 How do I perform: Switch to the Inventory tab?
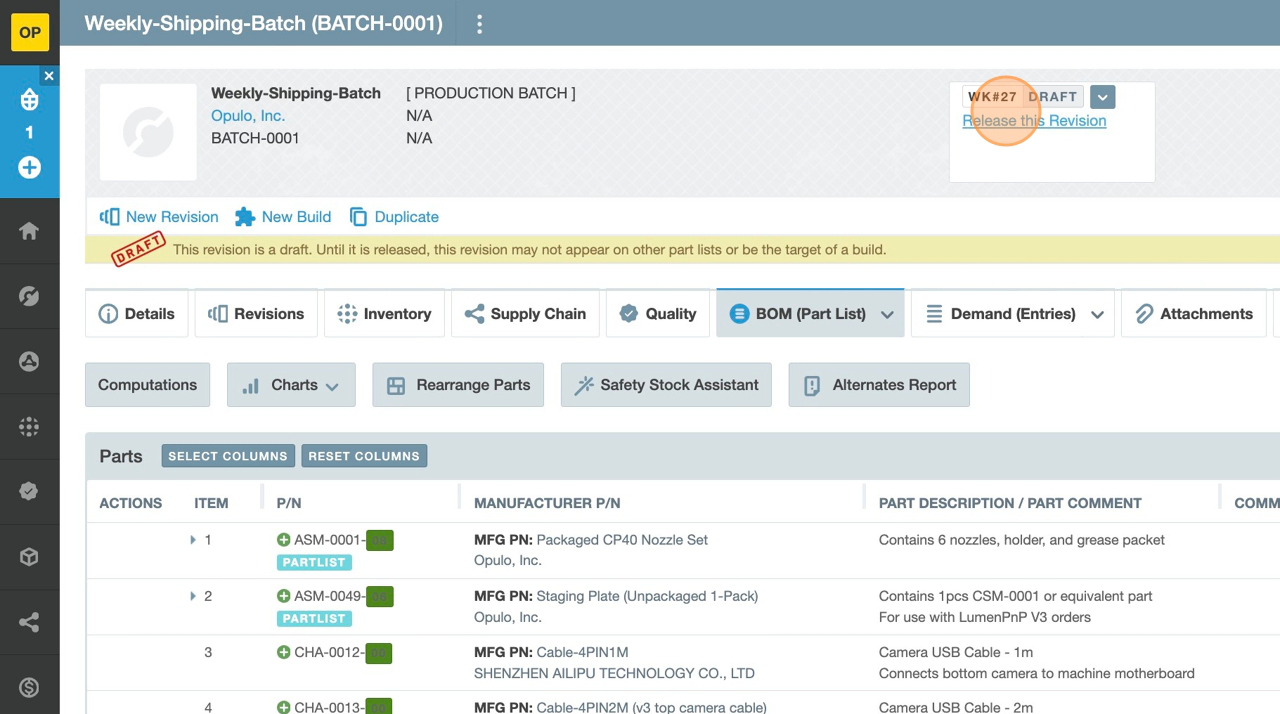pos(384,314)
